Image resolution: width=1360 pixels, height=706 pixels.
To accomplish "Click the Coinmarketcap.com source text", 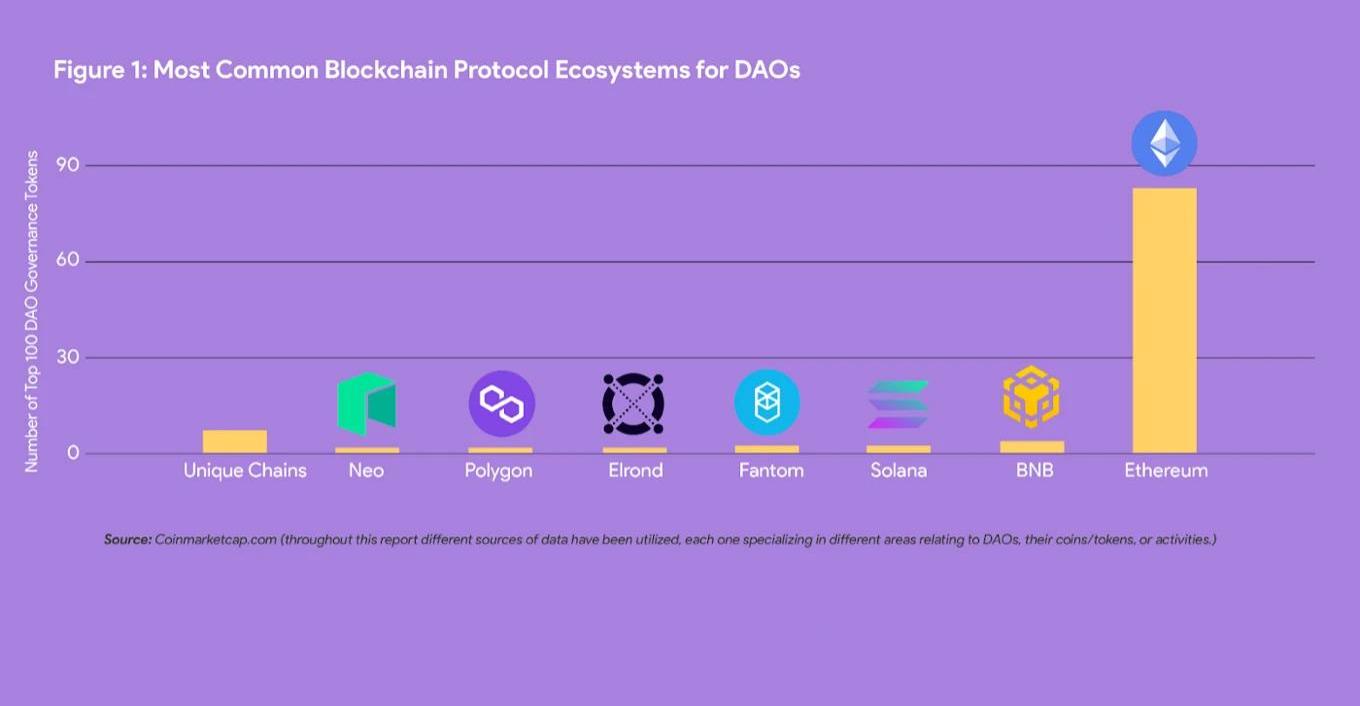I will [215, 539].
